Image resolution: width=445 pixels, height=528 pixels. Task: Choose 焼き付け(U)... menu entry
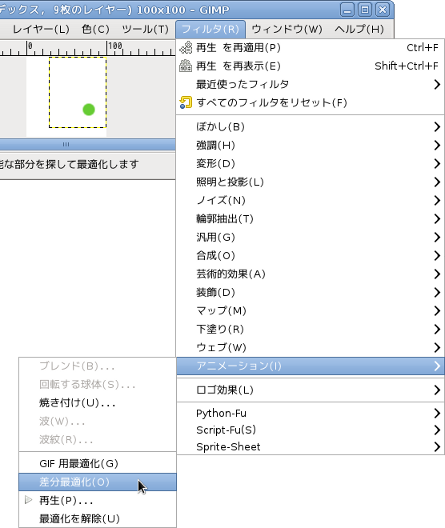click(x=98, y=403)
